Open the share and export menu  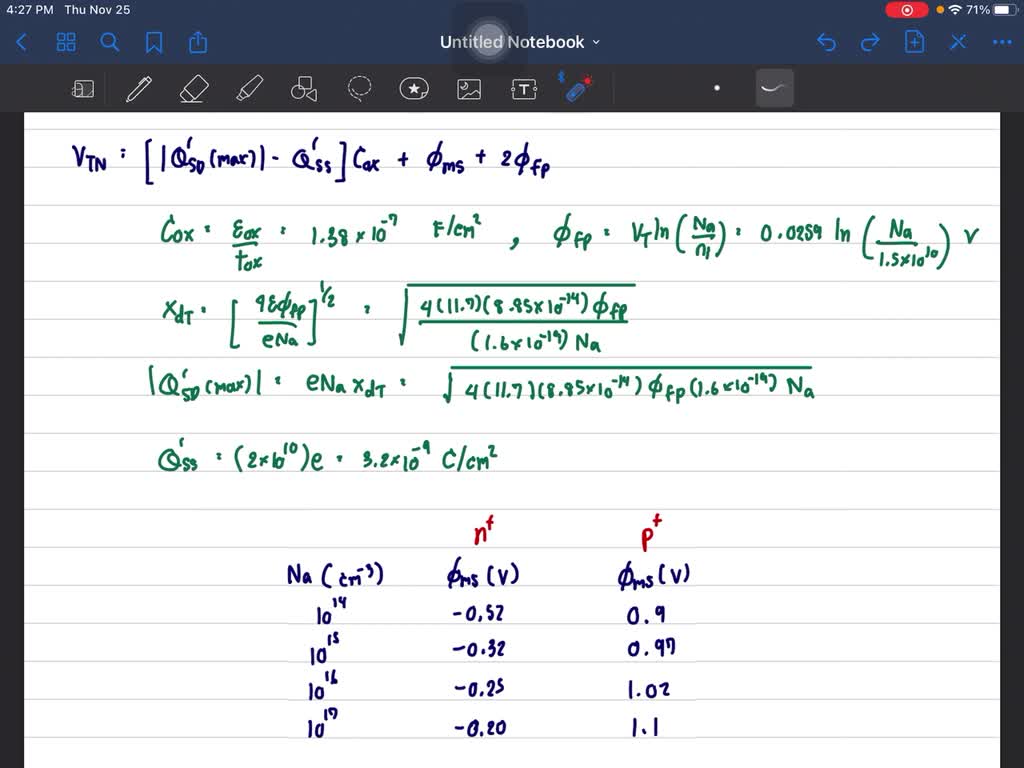tap(198, 42)
